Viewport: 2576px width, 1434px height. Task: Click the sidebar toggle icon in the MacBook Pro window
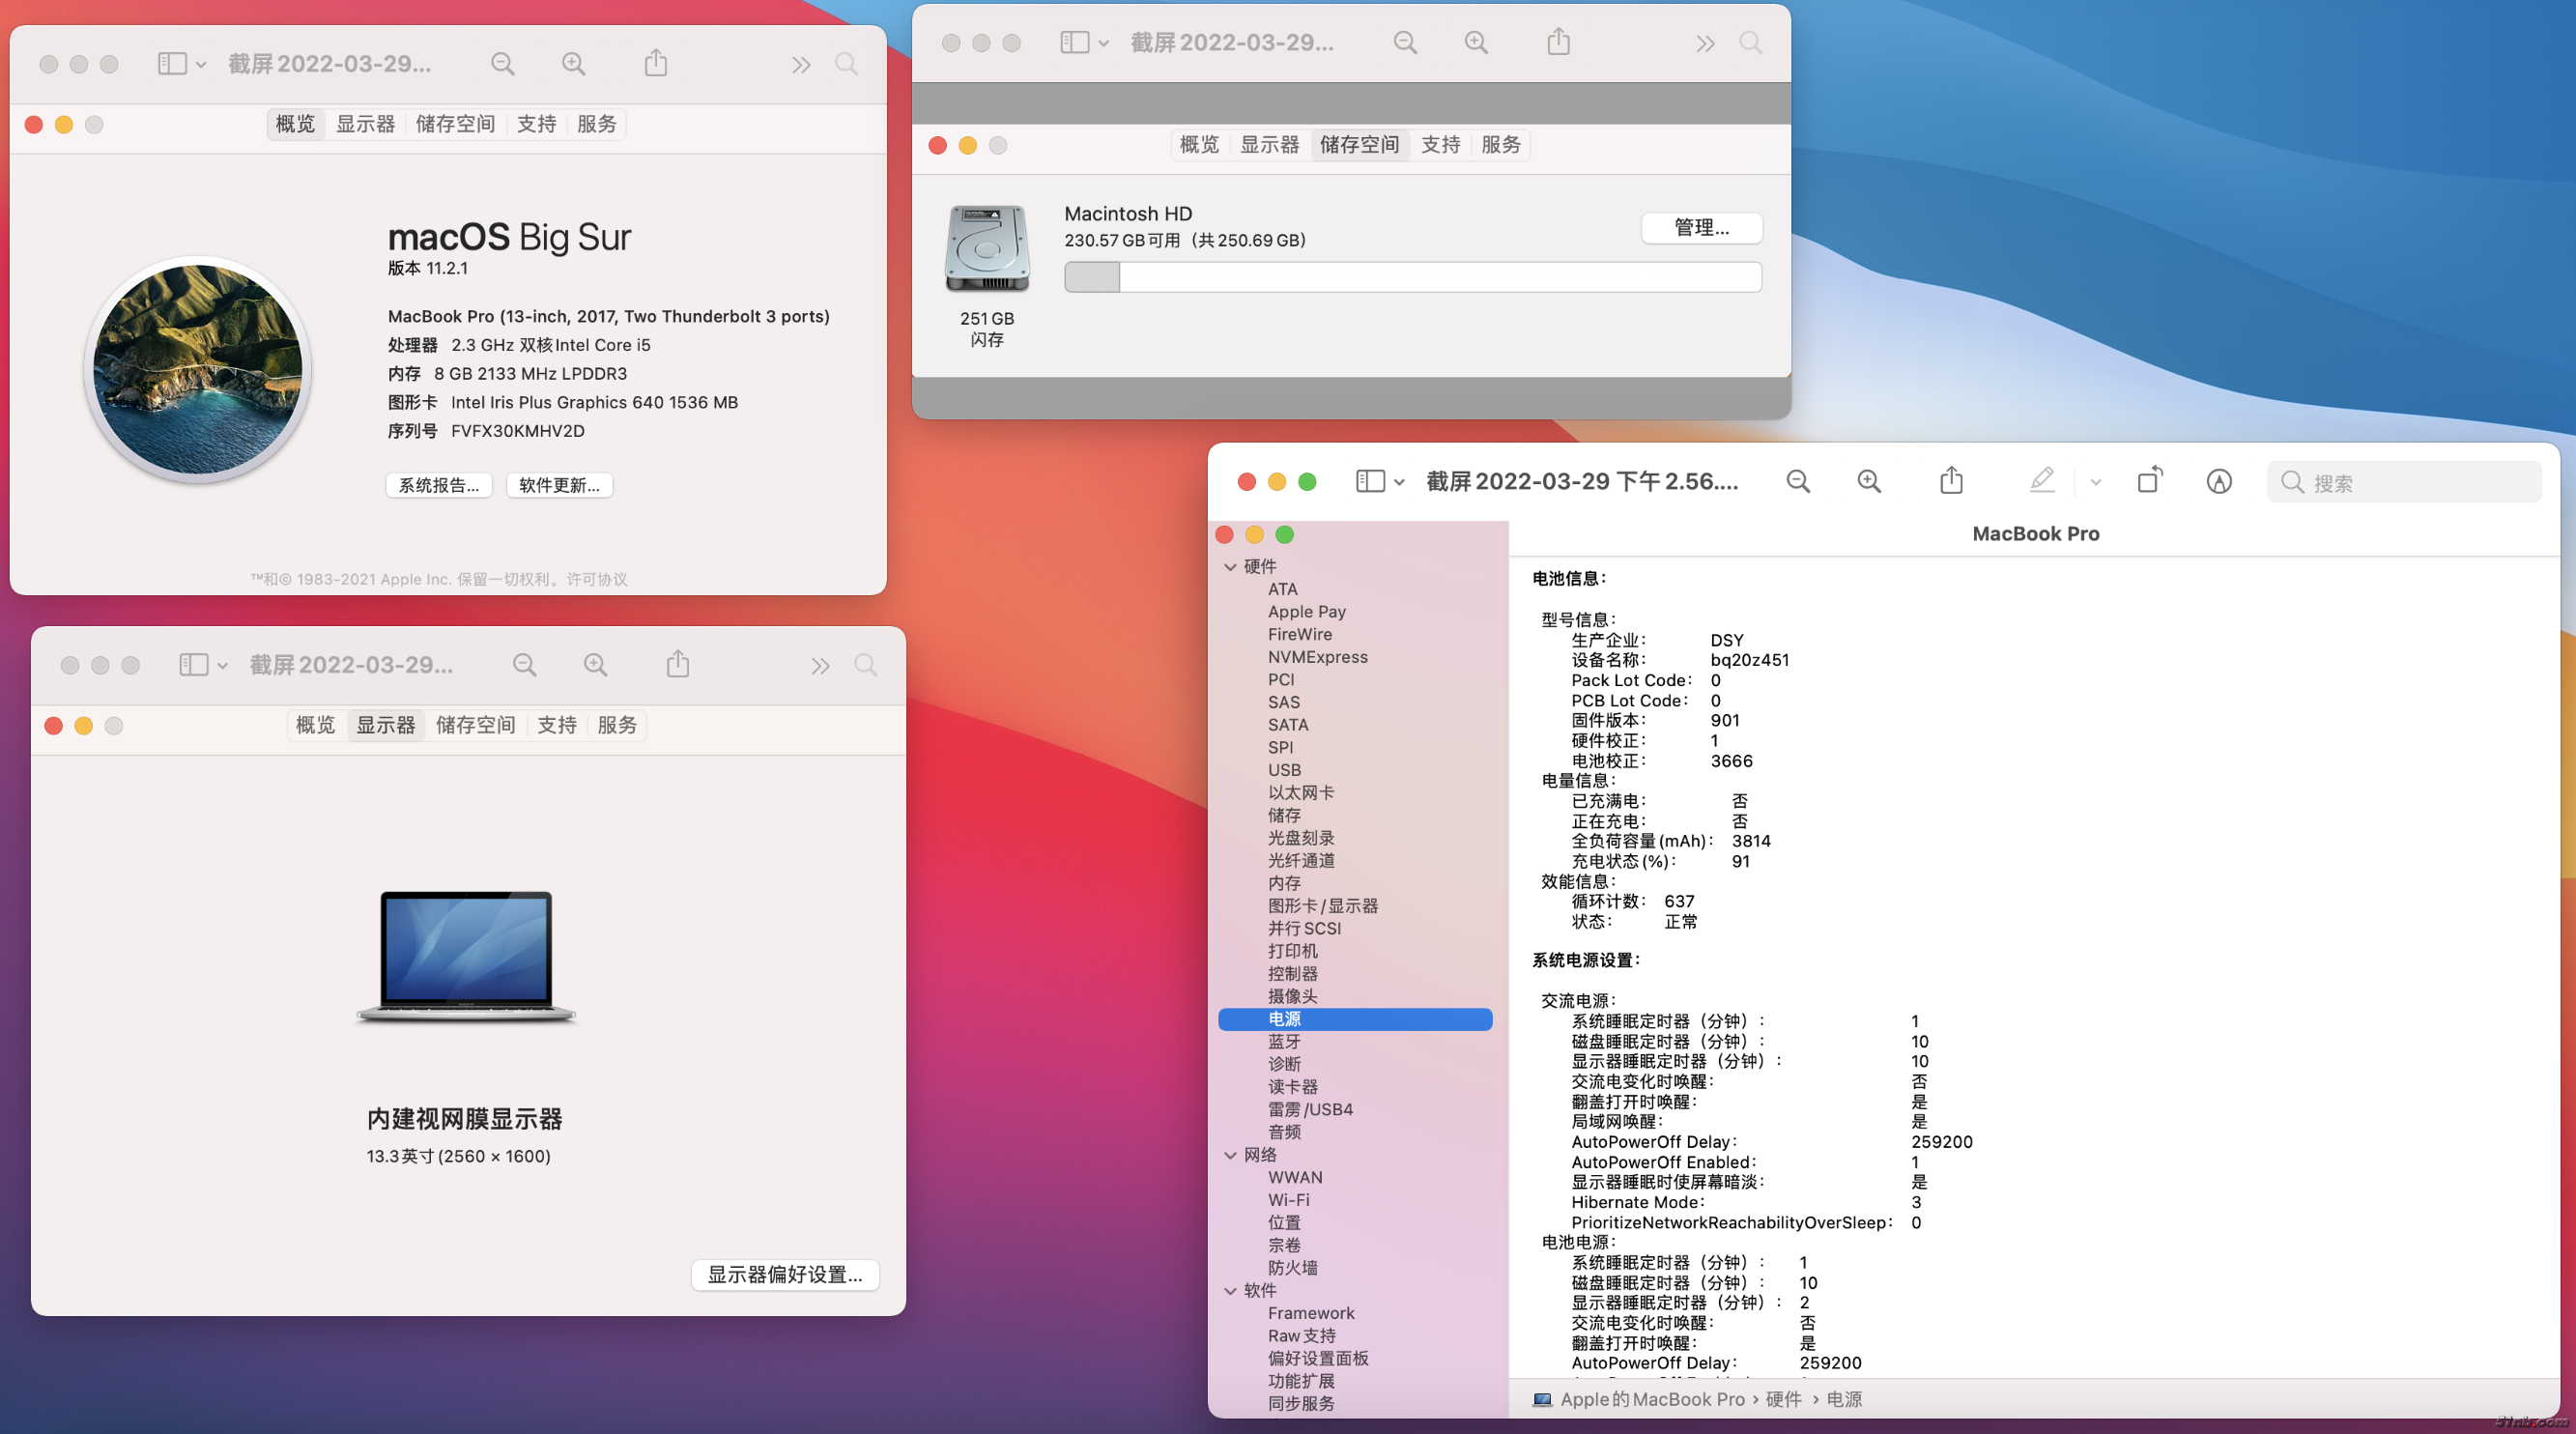click(1370, 480)
